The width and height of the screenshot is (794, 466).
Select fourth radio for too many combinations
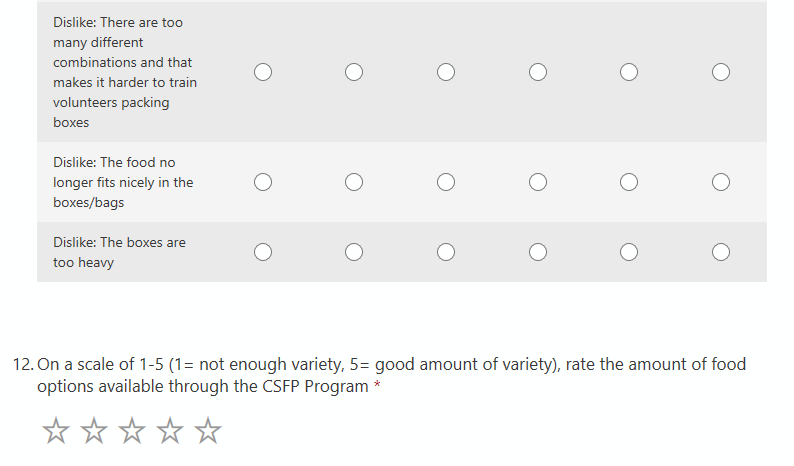(x=538, y=72)
